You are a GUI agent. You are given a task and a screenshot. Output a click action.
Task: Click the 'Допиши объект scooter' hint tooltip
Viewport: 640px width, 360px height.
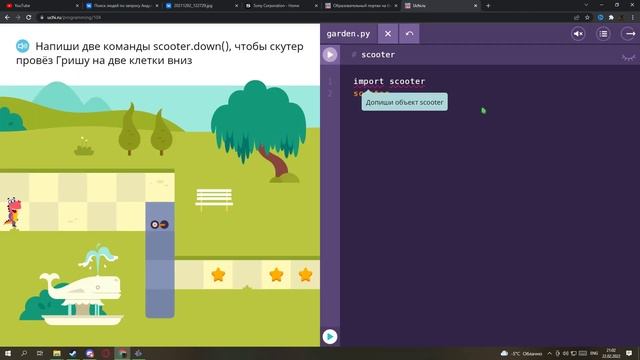[x=404, y=102]
